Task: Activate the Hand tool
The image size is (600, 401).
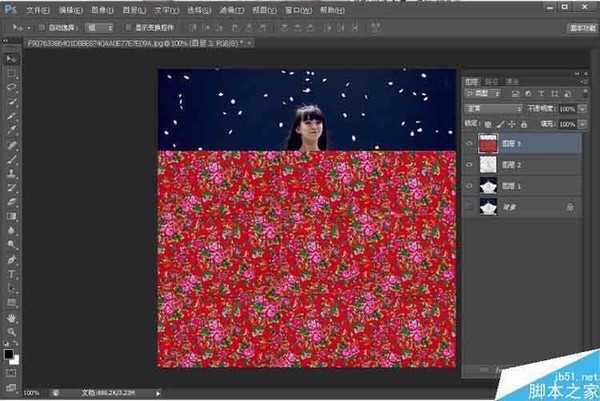Action: pos(11,316)
